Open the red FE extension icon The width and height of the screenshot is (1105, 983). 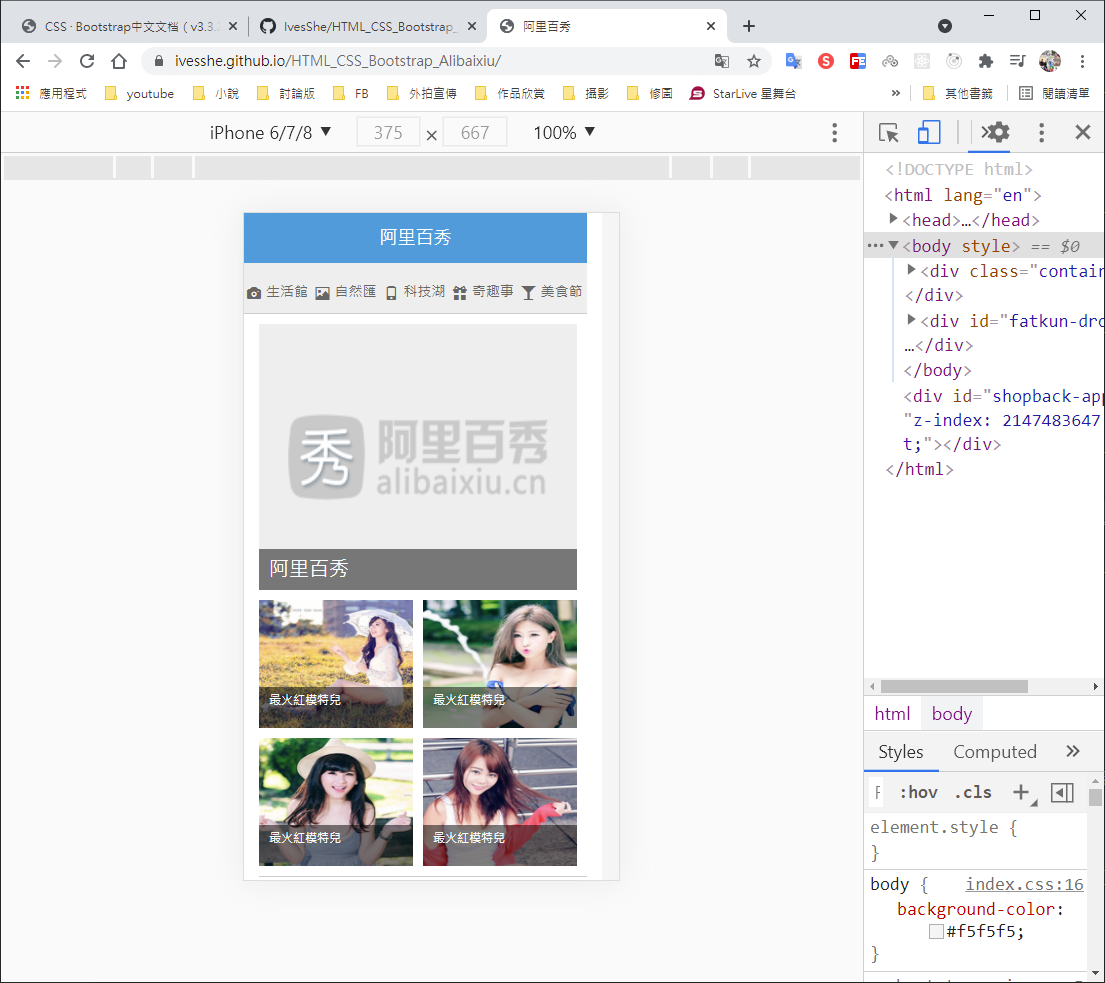(858, 61)
